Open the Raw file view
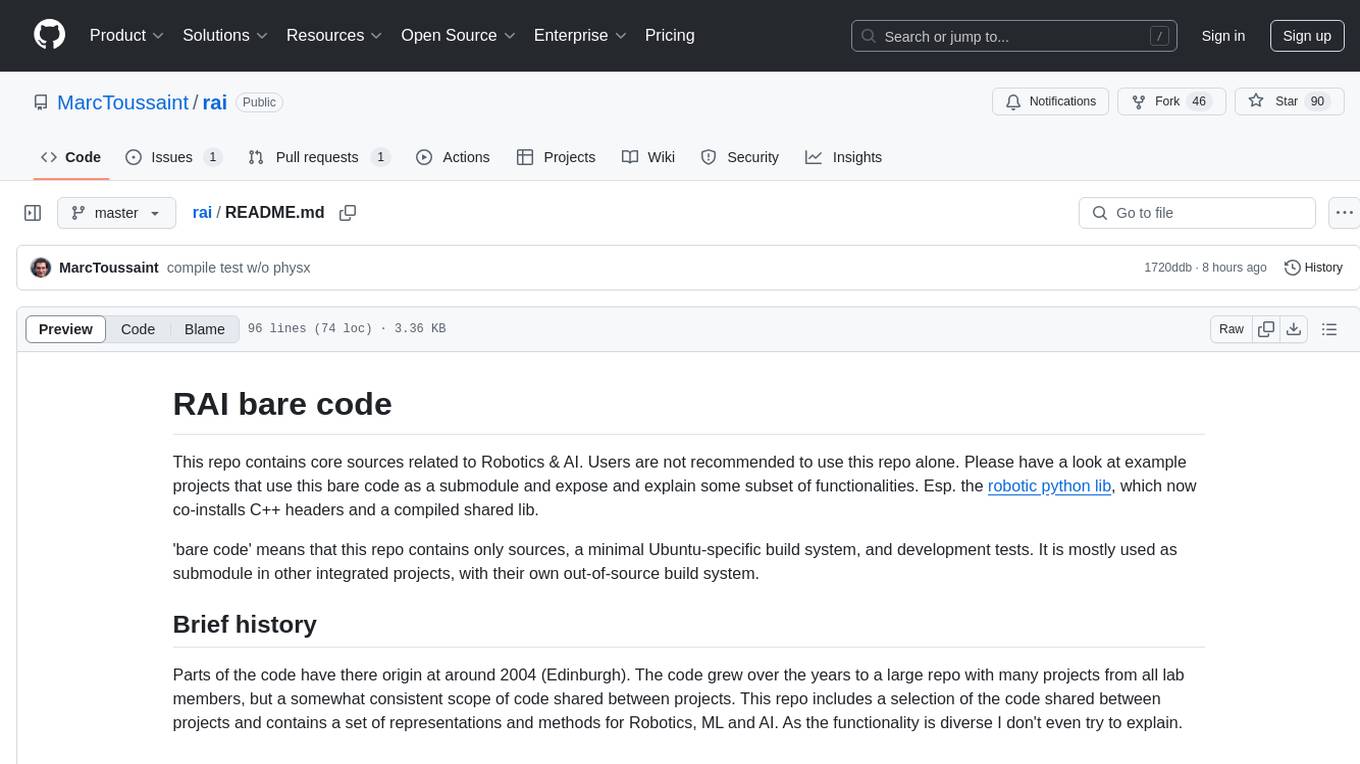Screen dimensions: 1360x764 click(1231, 329)
